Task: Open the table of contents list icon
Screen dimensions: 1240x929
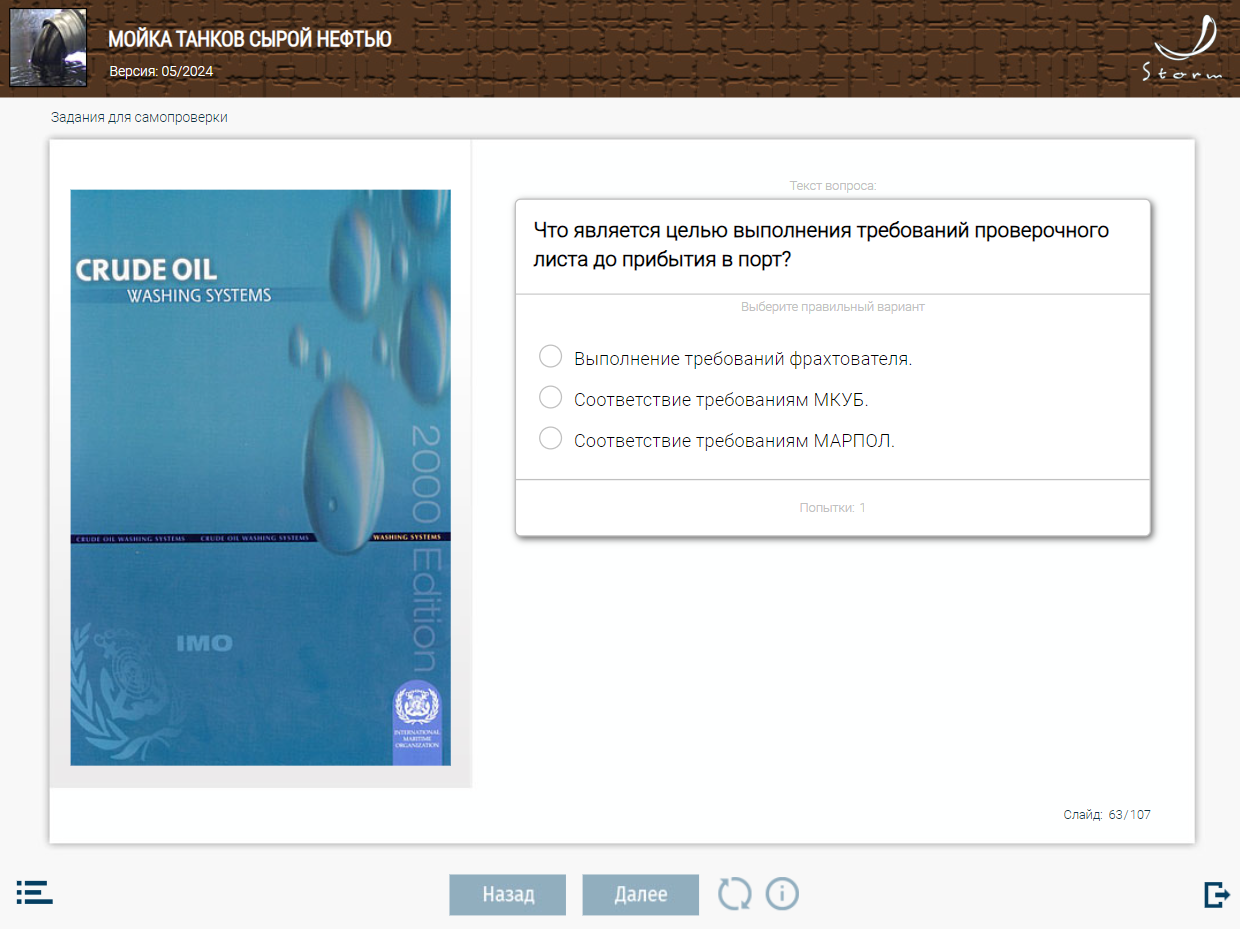Action: click(34, 893)
